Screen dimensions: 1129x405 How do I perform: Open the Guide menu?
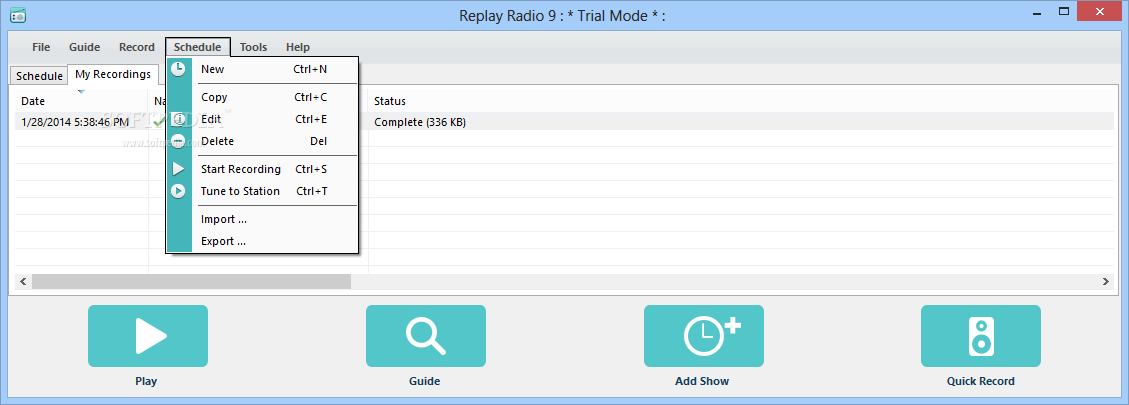[x=84, y=47]
